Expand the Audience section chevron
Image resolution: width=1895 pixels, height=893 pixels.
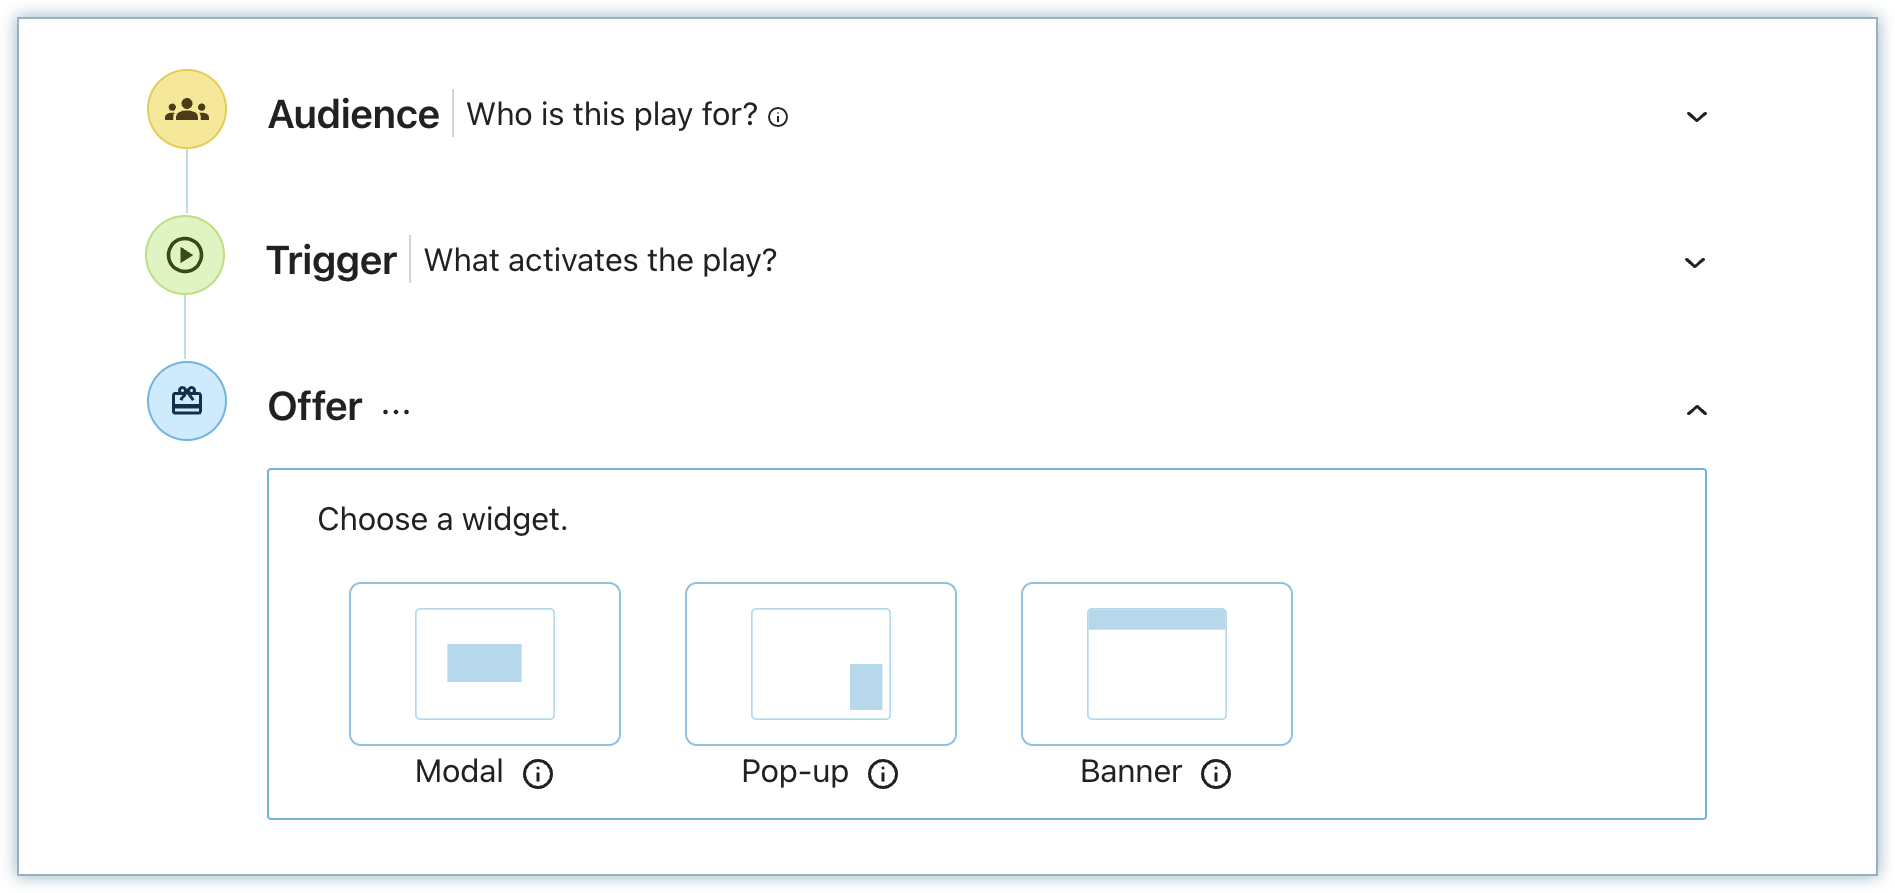pyautogui.click(x=1697, y=117)
